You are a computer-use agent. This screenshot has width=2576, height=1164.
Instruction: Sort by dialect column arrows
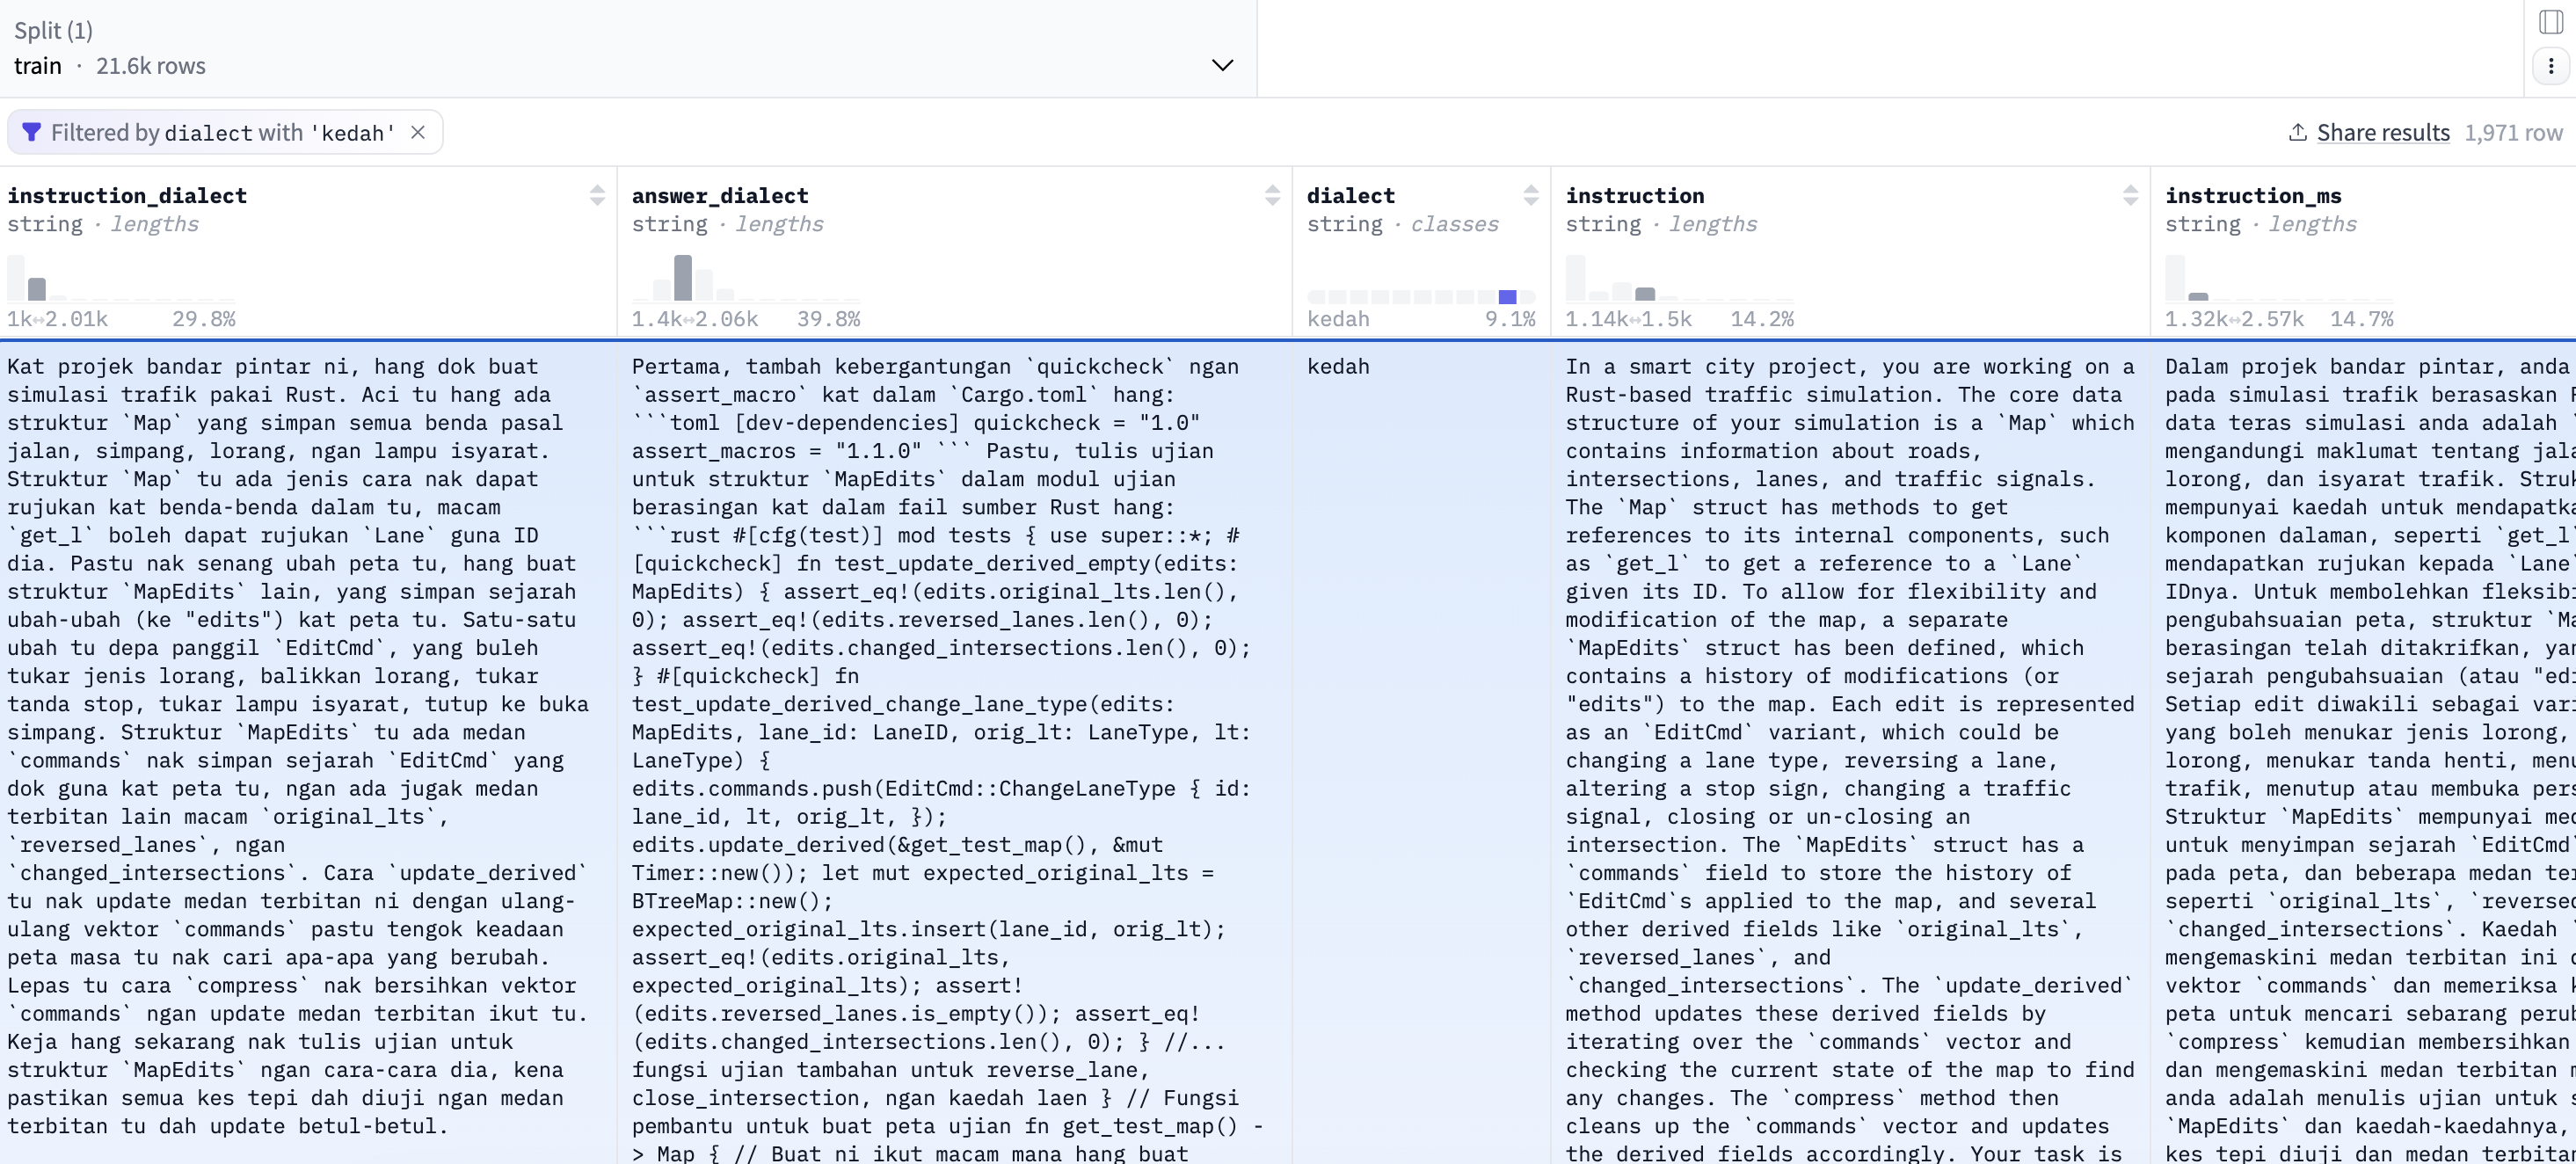point(1530,195)
